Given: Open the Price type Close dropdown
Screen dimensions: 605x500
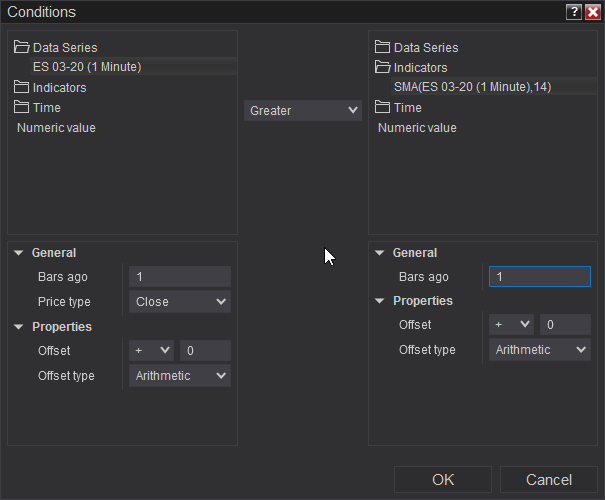Looking at the screenshot, I should 180,301.
